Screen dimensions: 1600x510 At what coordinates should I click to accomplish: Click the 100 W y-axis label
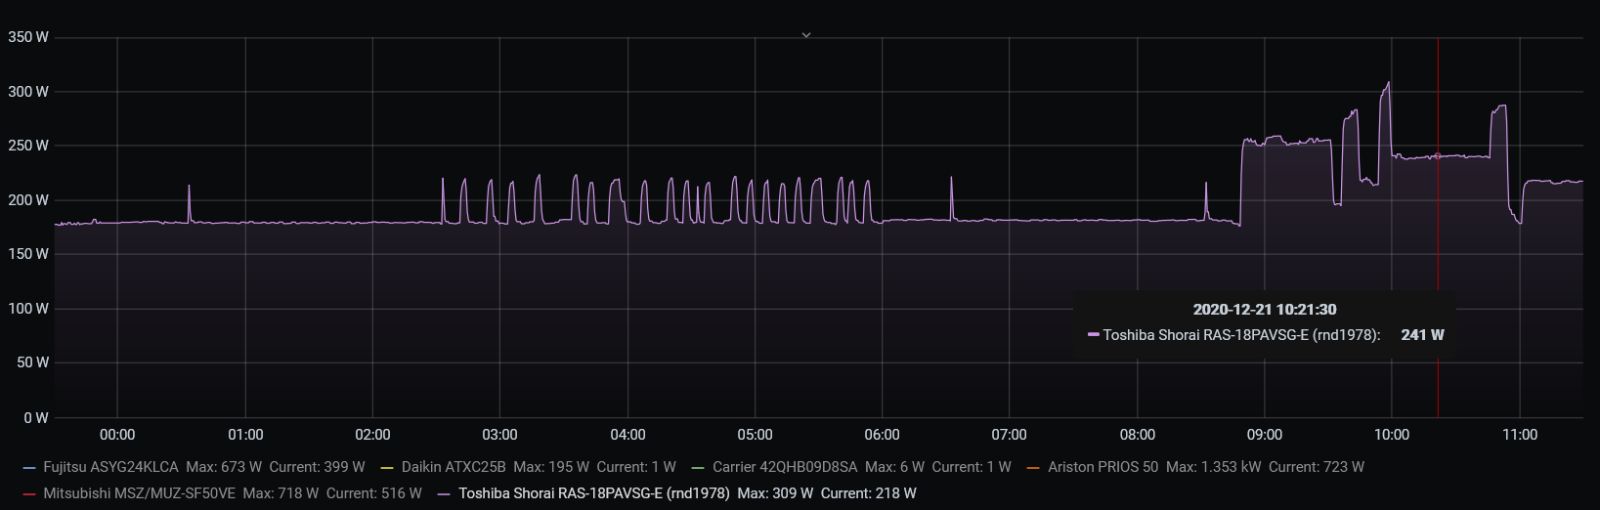click(x=28, y=309)
